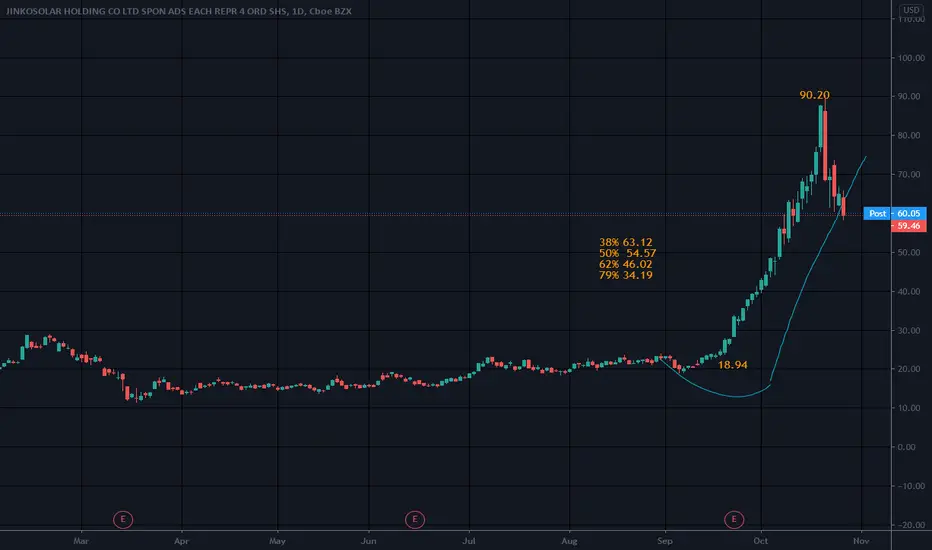Click the Nov label on time axis

pyautogui.click(x=861, y=541)
